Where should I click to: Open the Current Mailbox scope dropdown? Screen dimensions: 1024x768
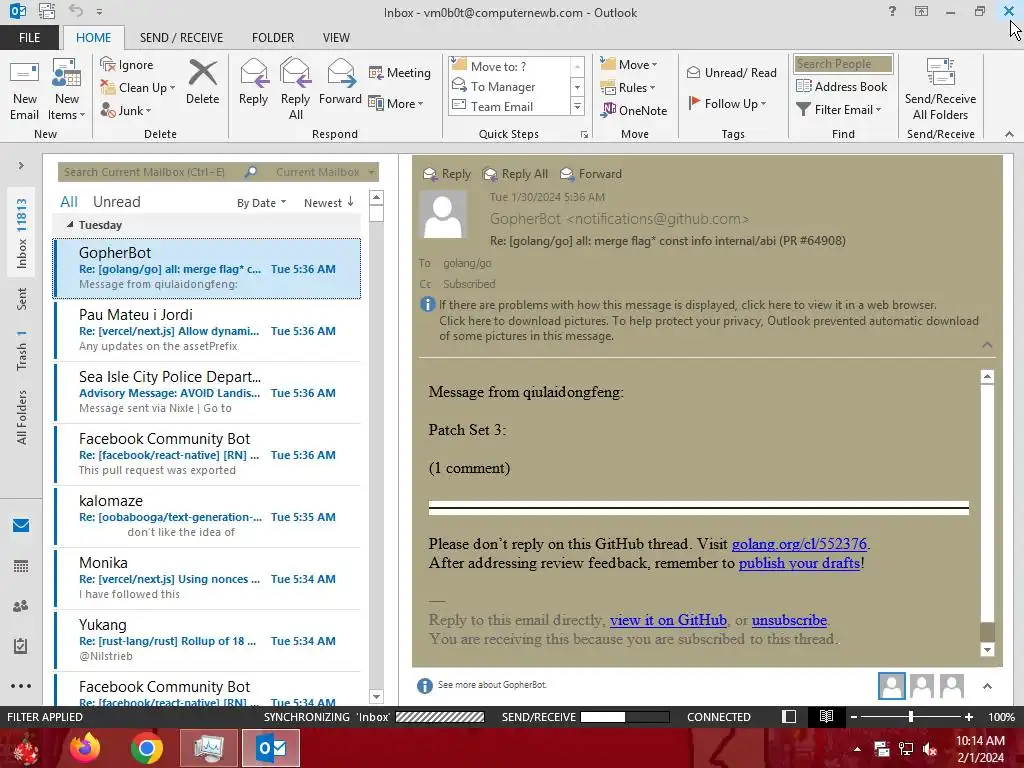point(325,172)
